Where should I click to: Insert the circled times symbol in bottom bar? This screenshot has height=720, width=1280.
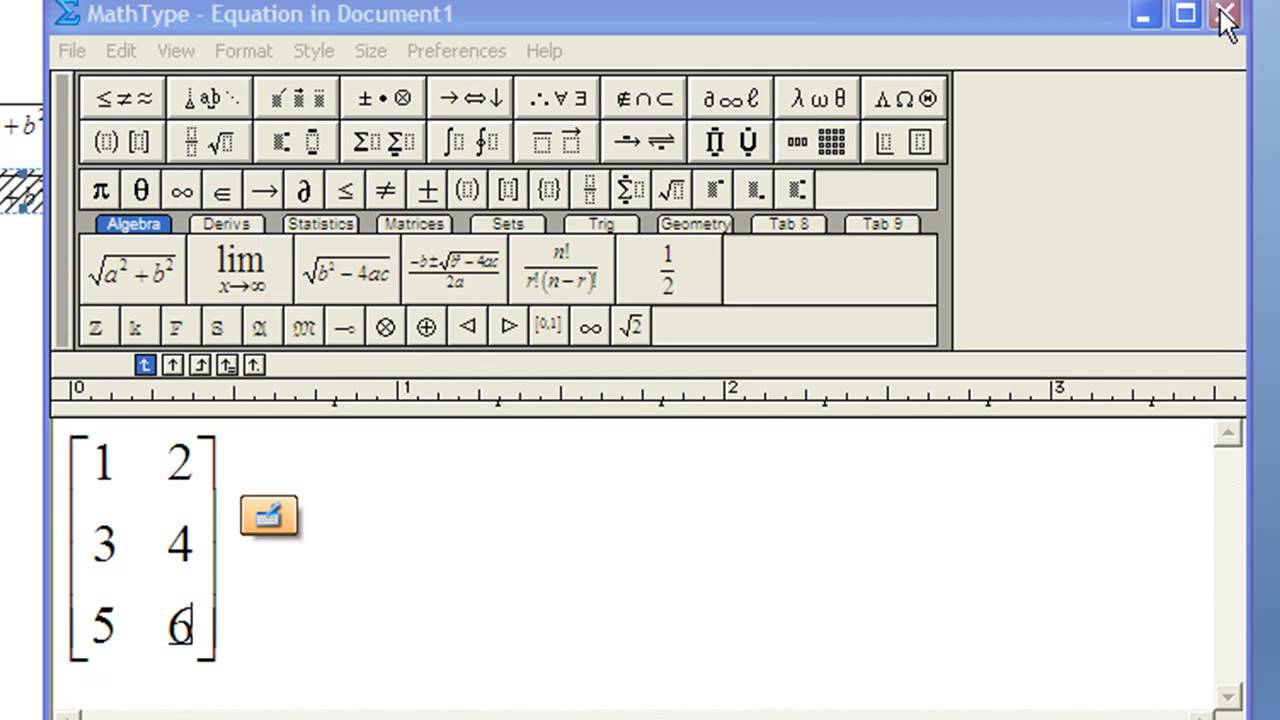pos(386,327)
